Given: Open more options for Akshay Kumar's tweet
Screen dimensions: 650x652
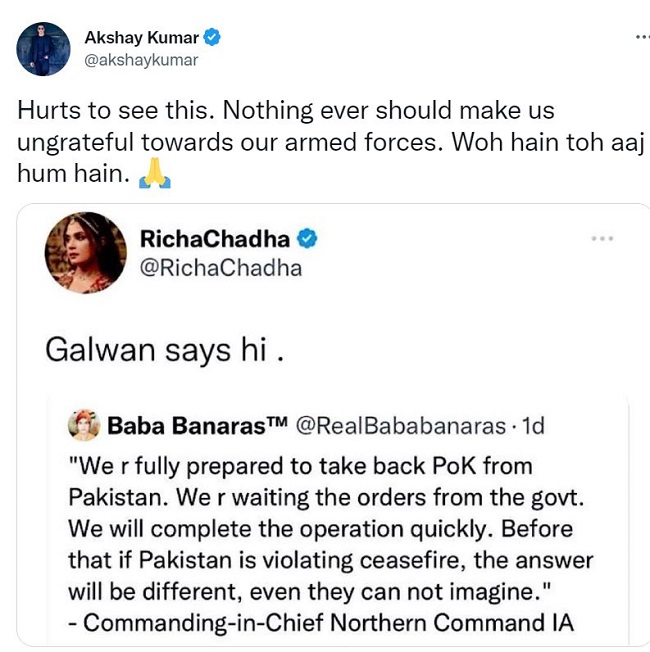Looking at the screenshot, I should [x=640, y=36].
